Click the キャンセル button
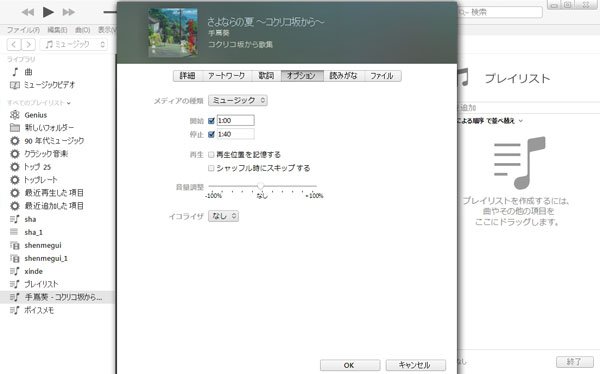 416,365
